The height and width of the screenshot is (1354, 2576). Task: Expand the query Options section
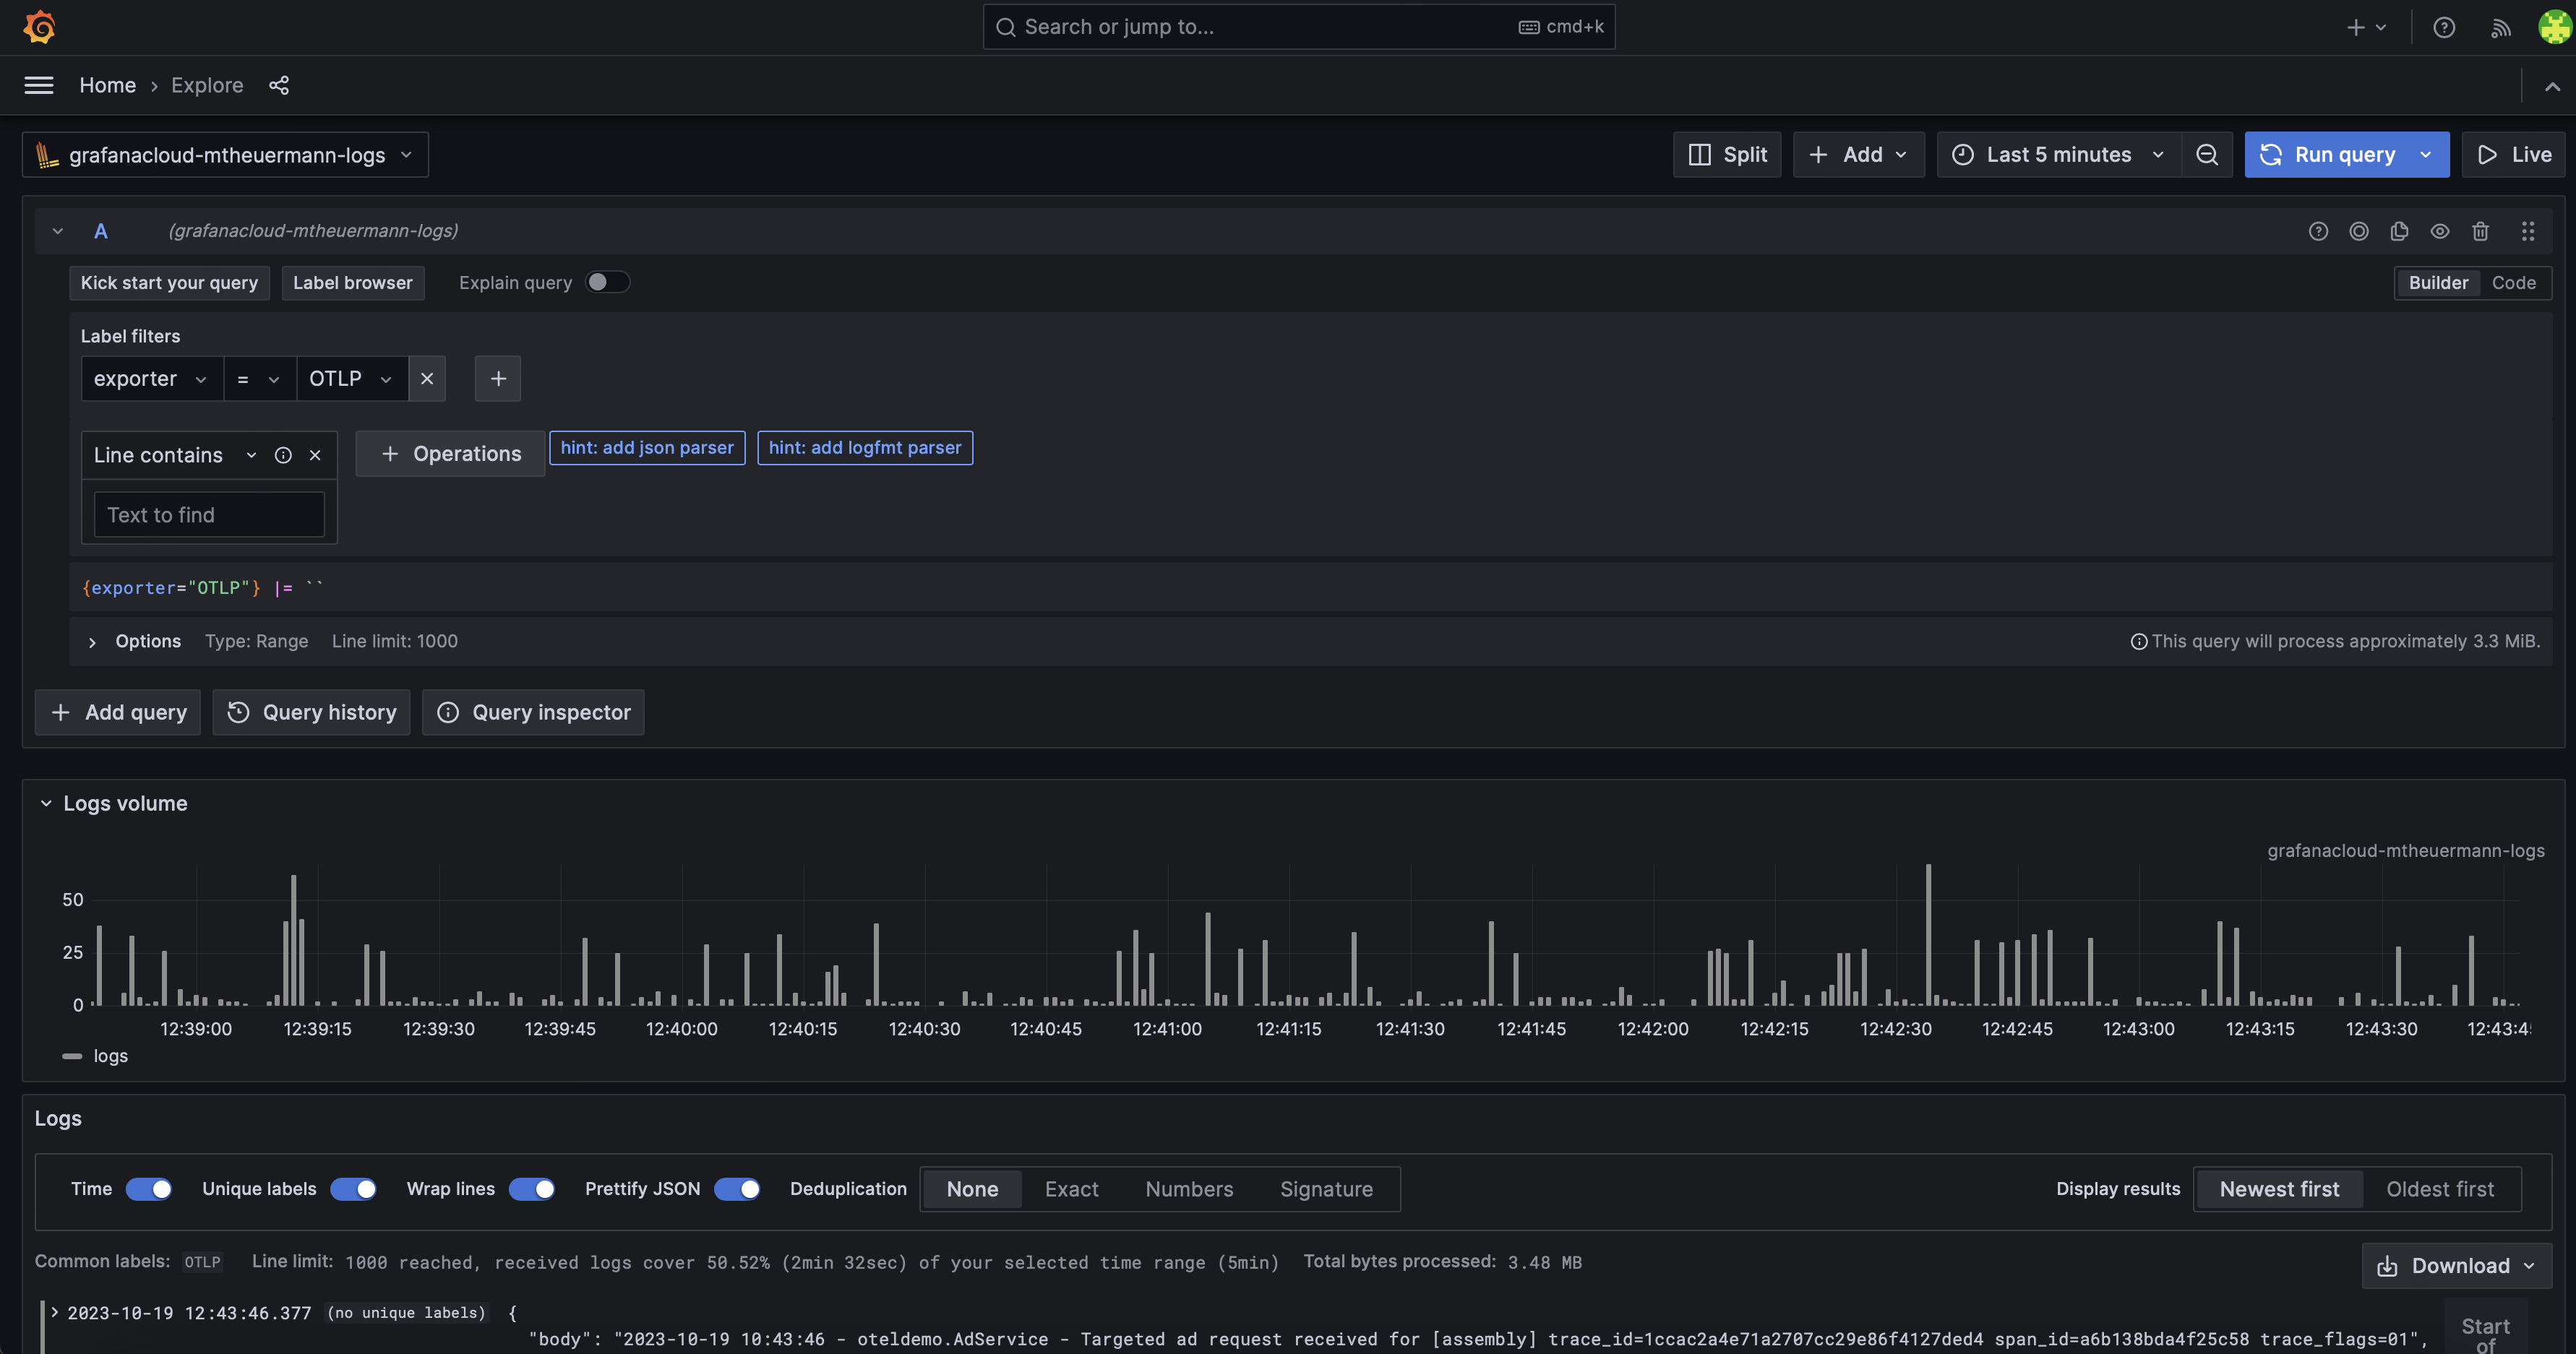(x=92, y=642)
